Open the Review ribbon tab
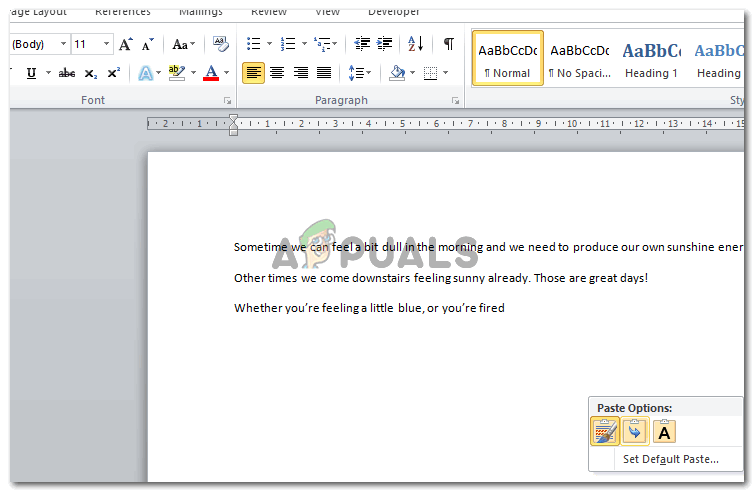The height and width of the screenshot is (493, 755). 269,11
